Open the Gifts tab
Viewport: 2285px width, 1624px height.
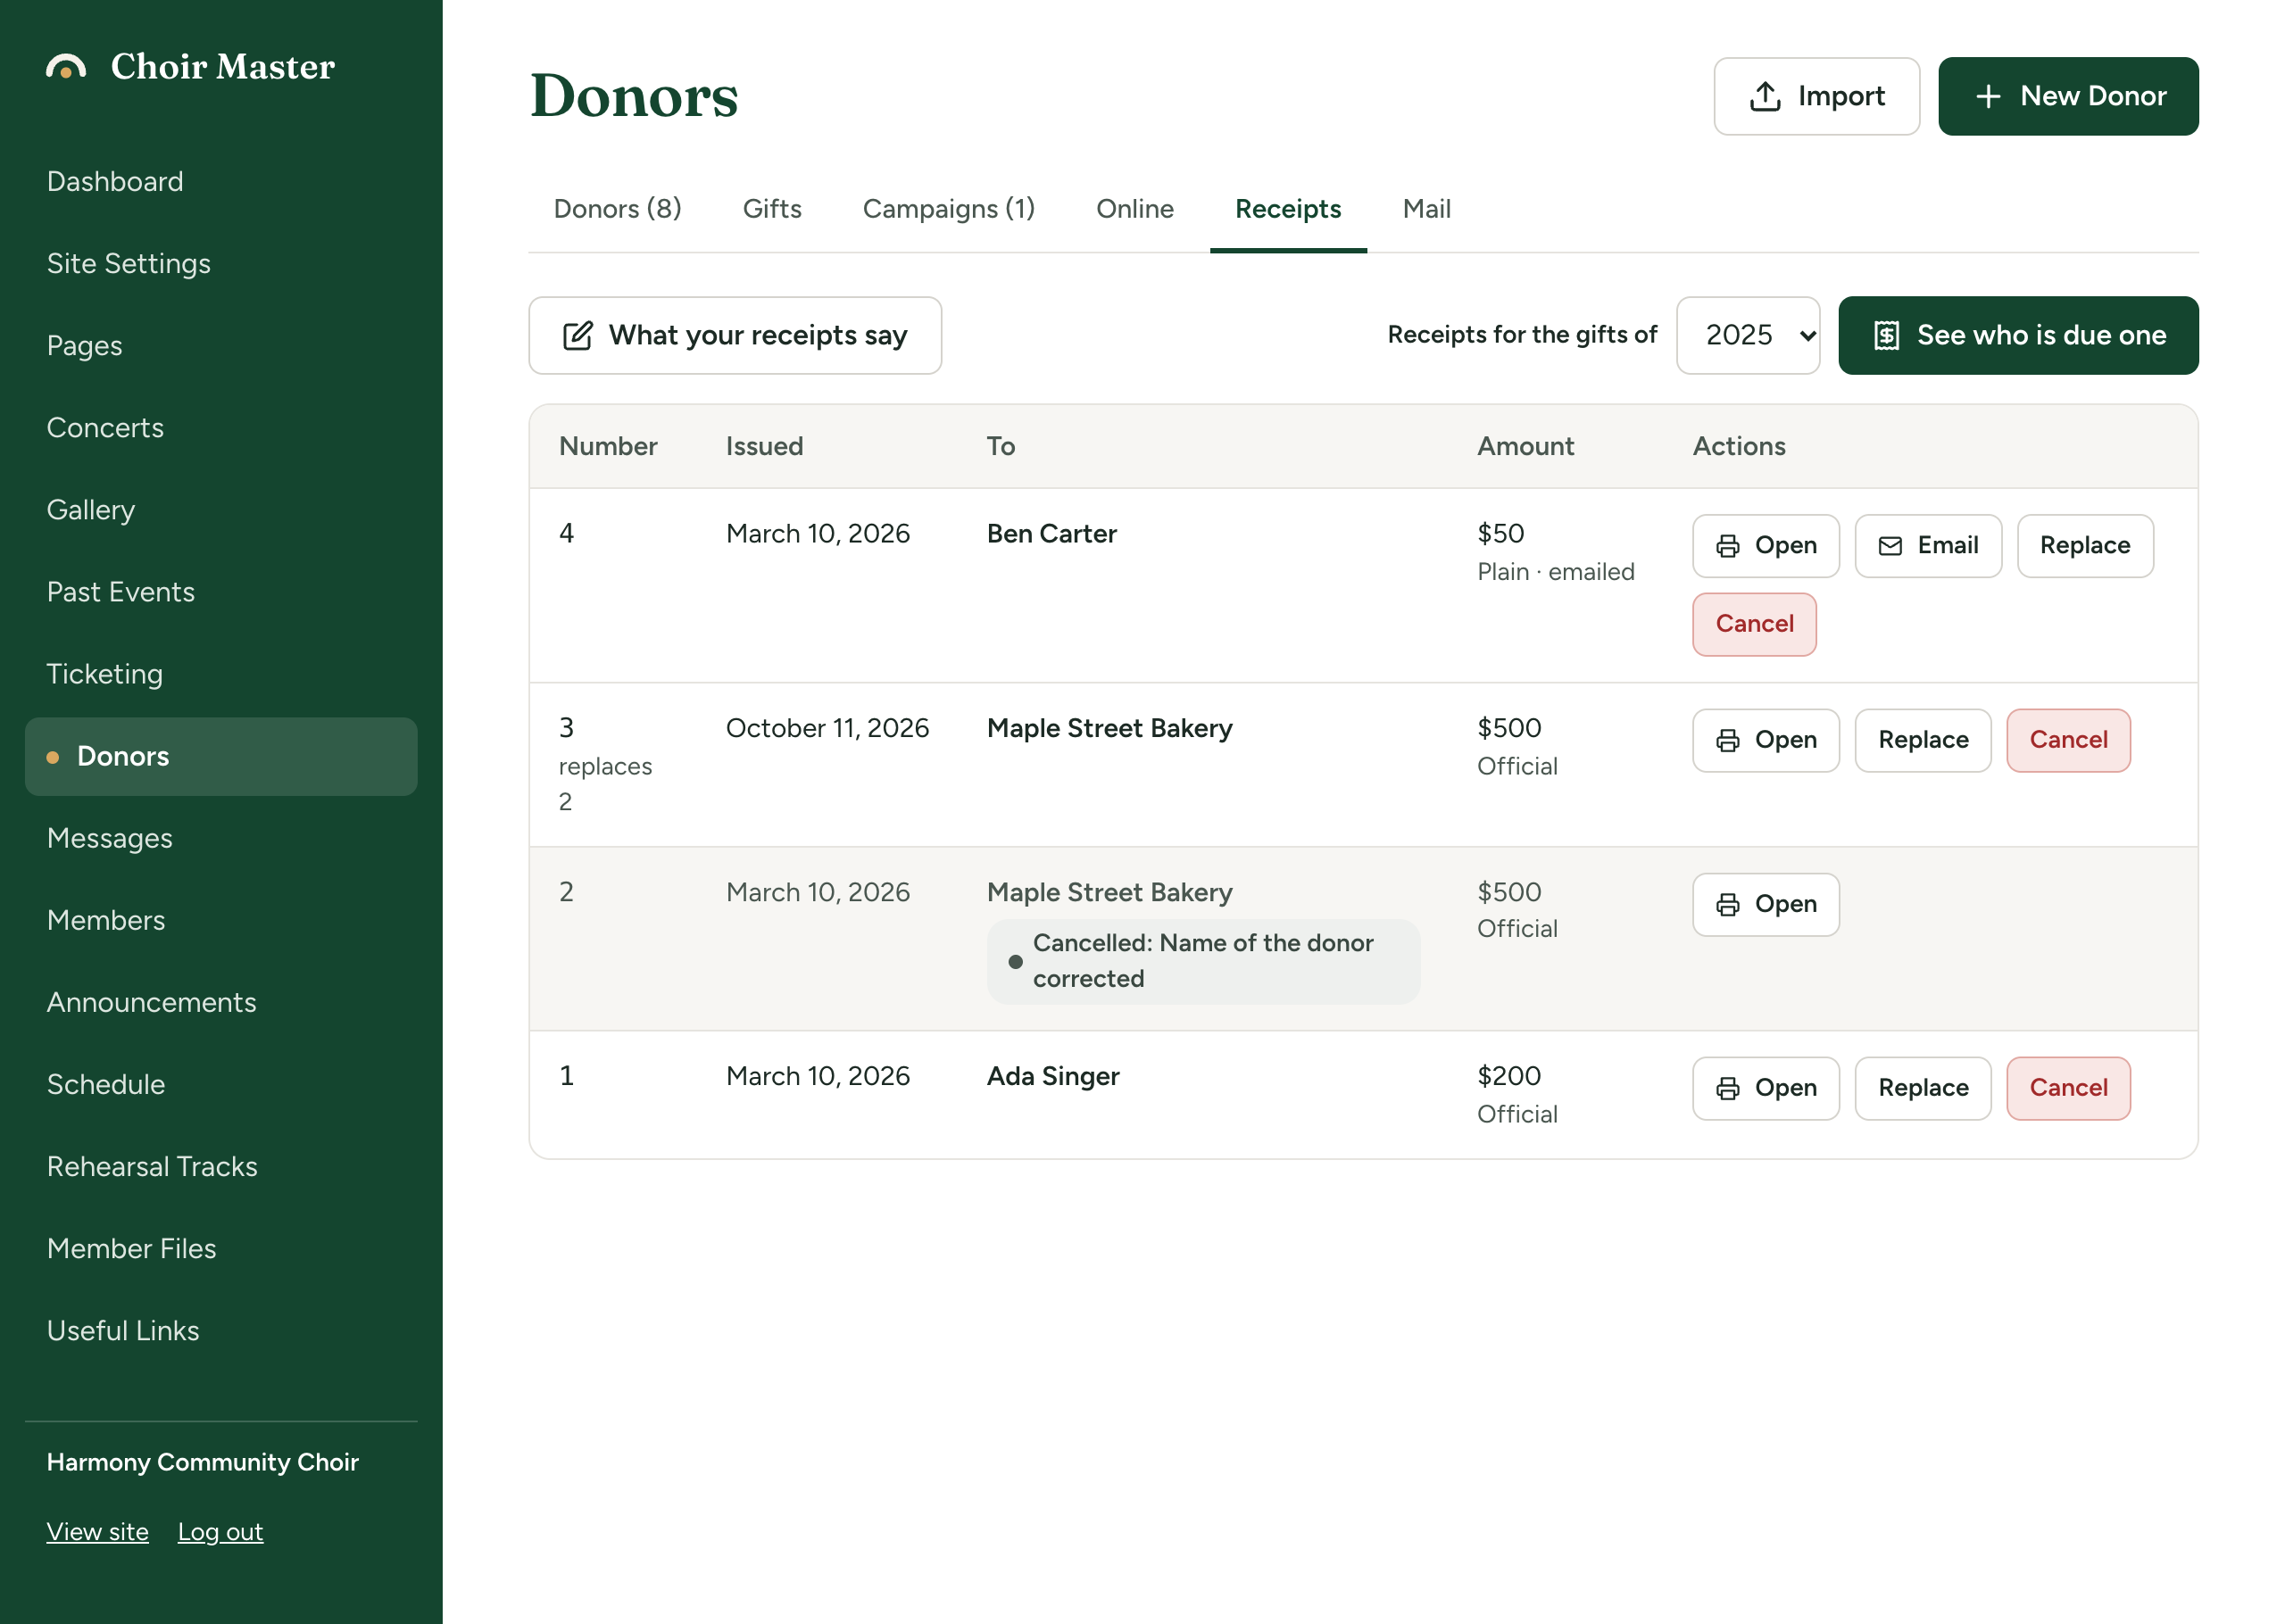(x=772, y=209)
